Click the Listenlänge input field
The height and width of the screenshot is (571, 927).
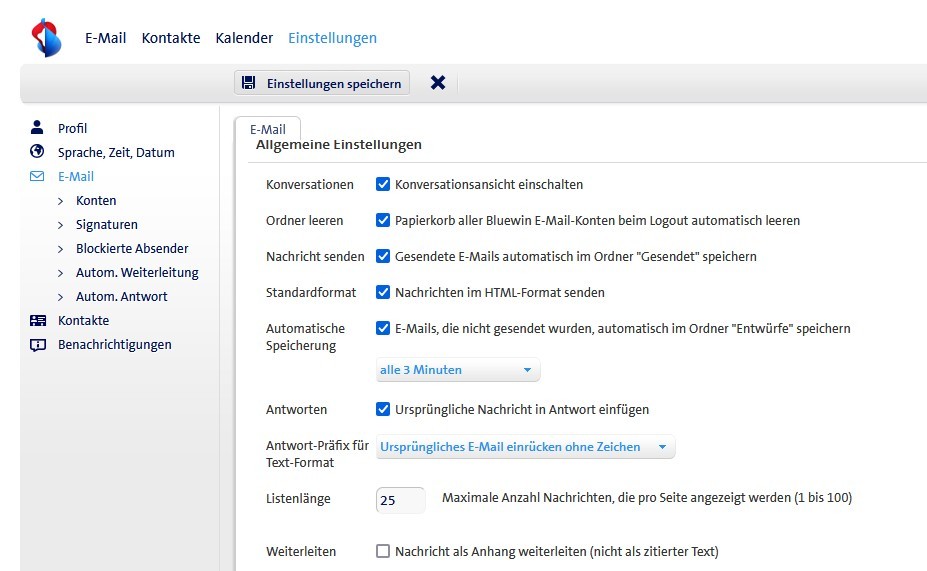(x=400, y=499)
